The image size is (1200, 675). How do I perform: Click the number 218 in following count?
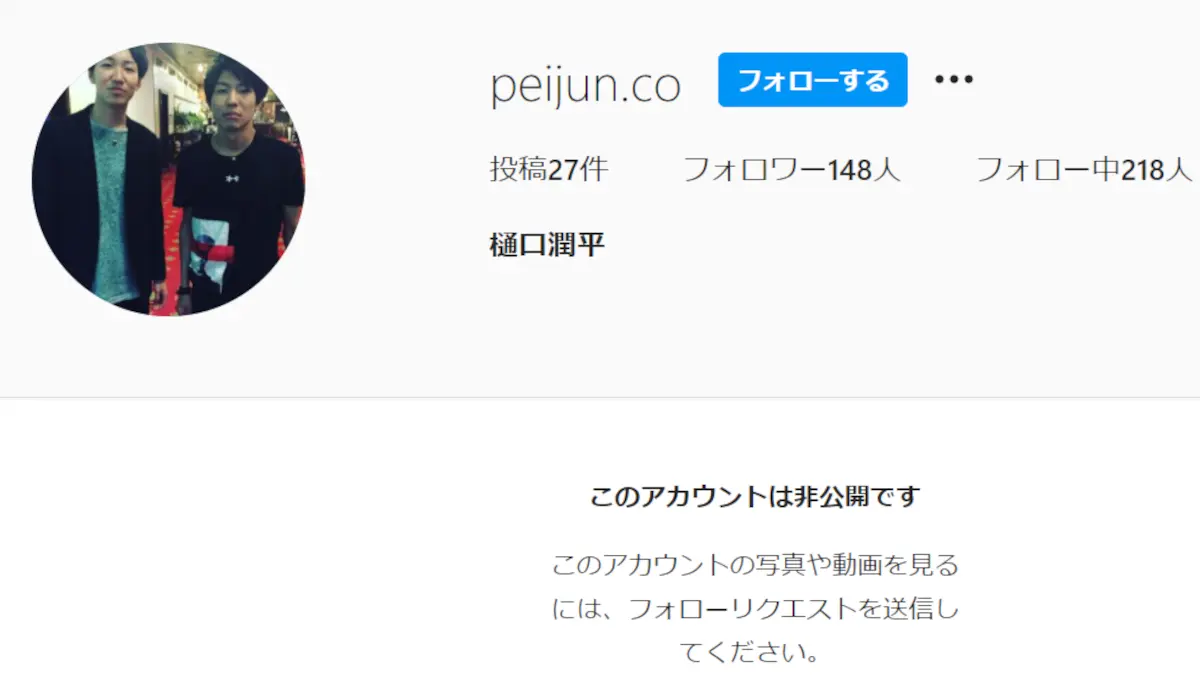coord(1143,170)
